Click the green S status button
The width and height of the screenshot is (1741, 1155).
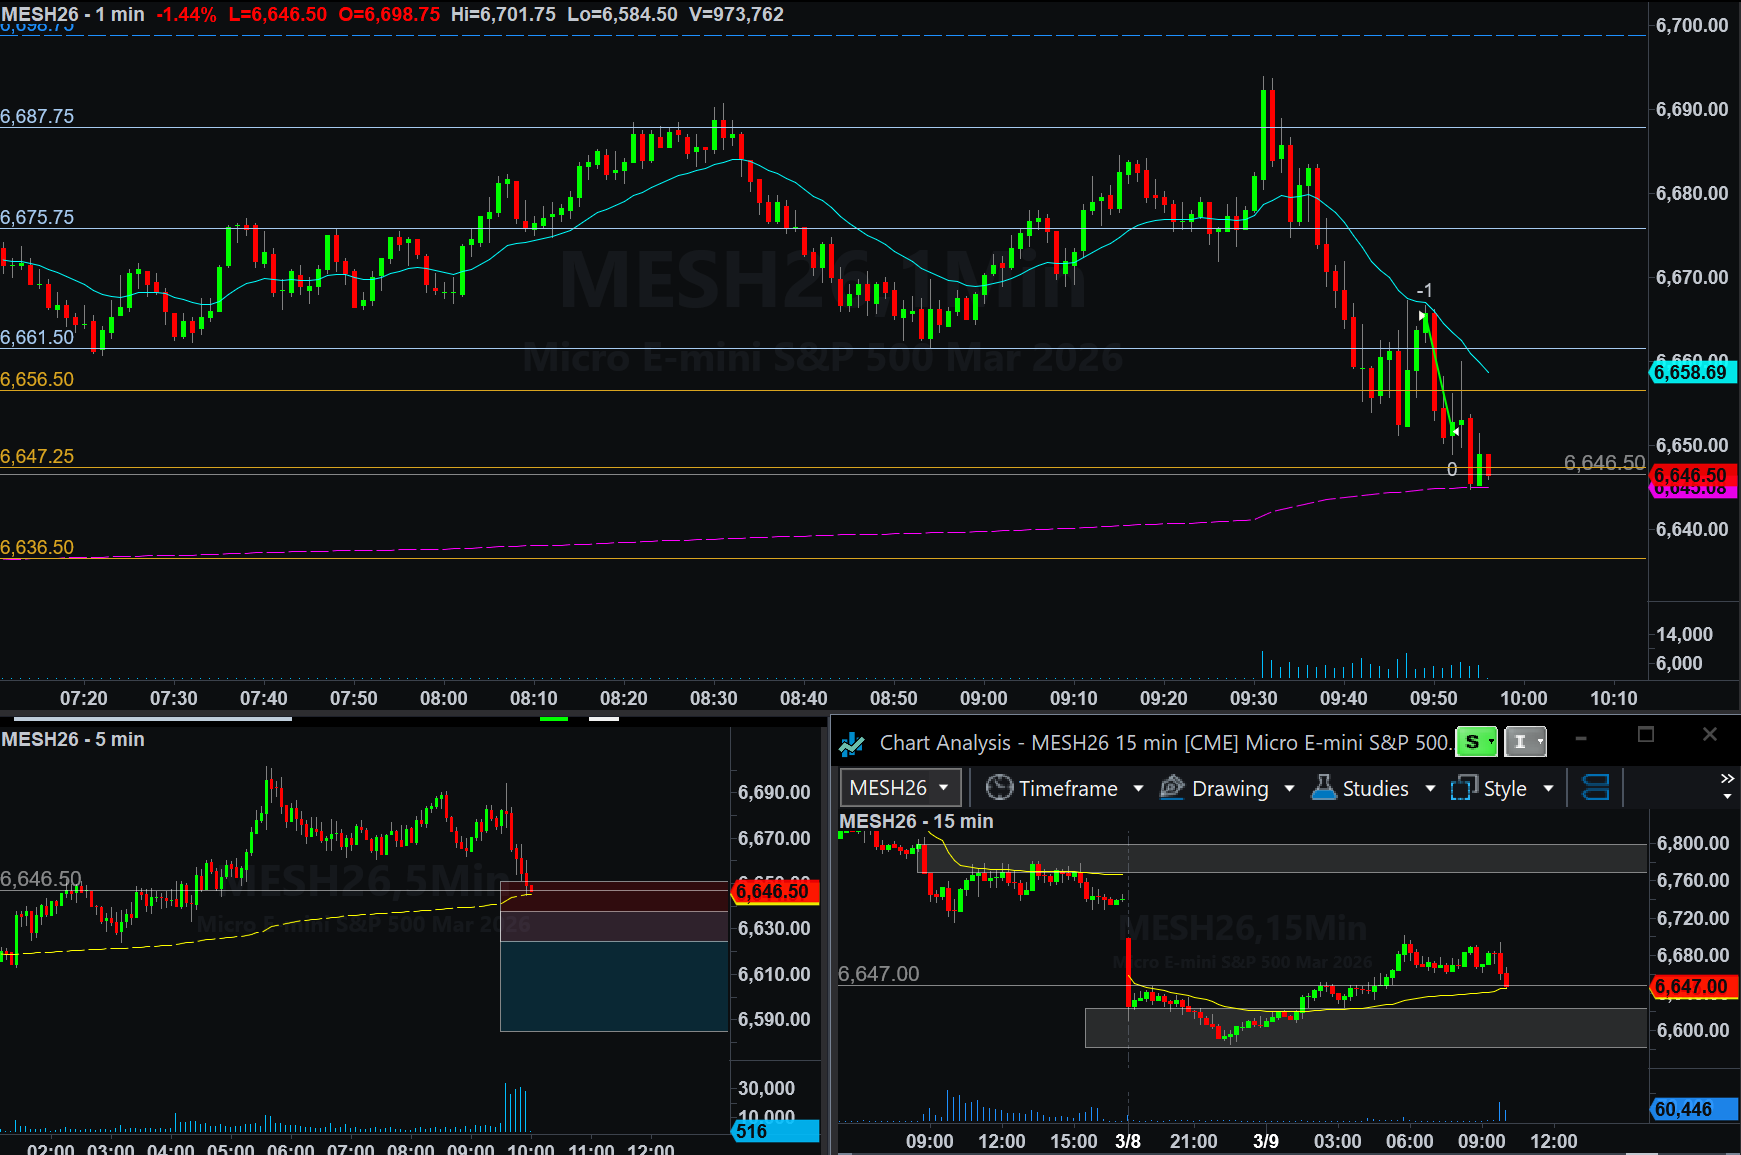click(x=1475, y=742)
